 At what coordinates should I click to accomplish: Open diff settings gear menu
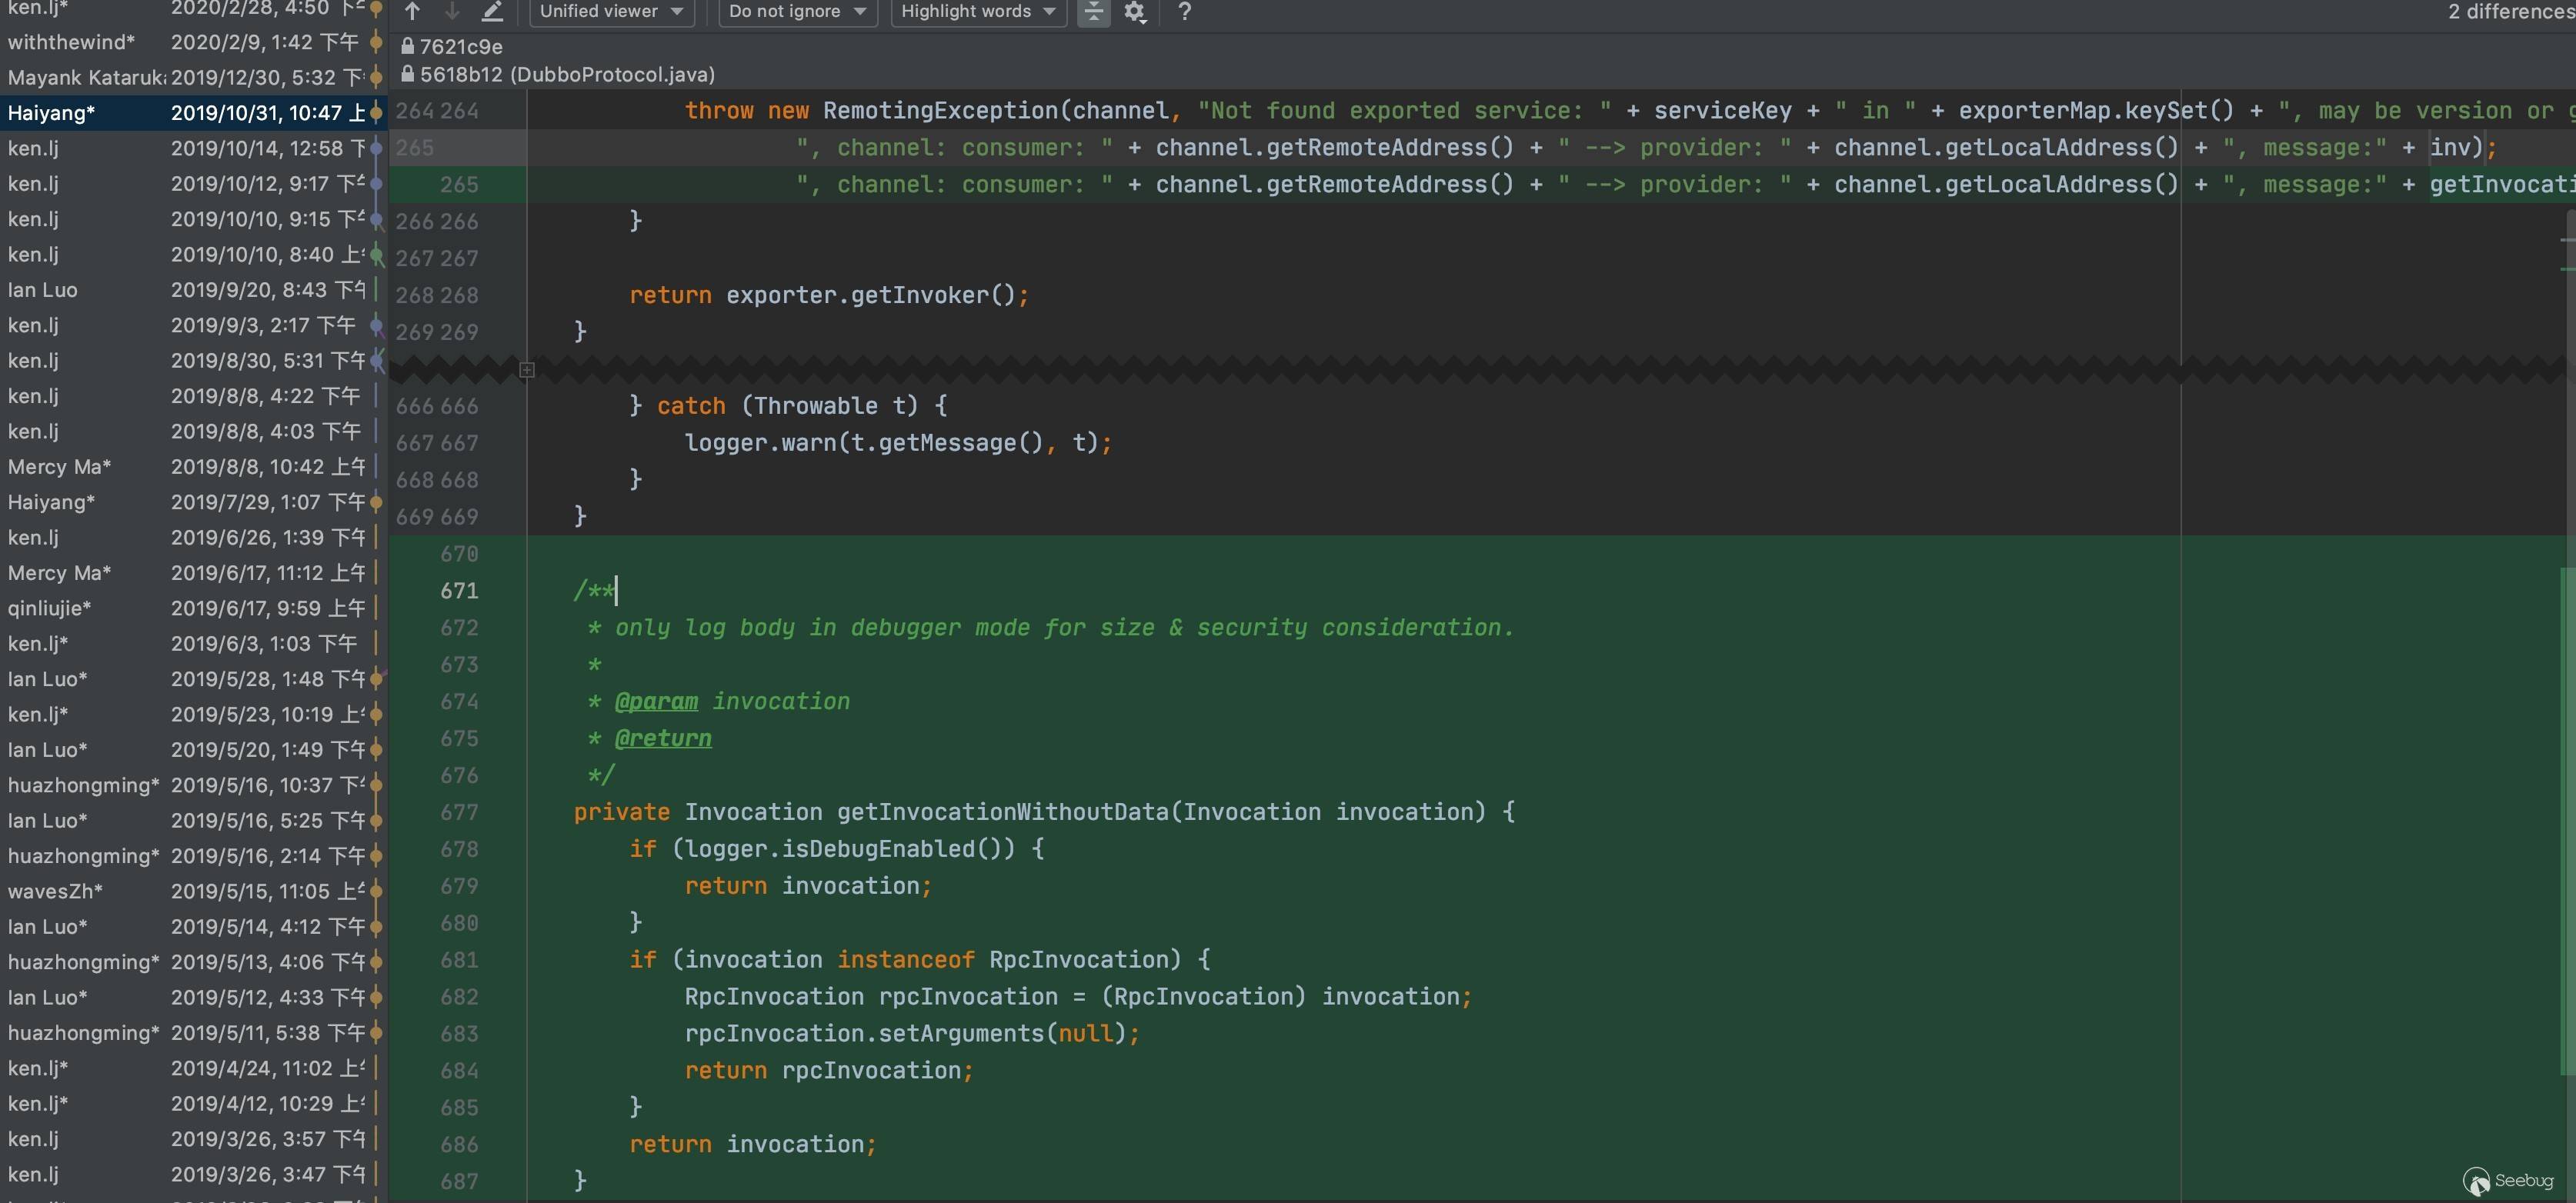pyautogui.click(x=1135, y=11)
